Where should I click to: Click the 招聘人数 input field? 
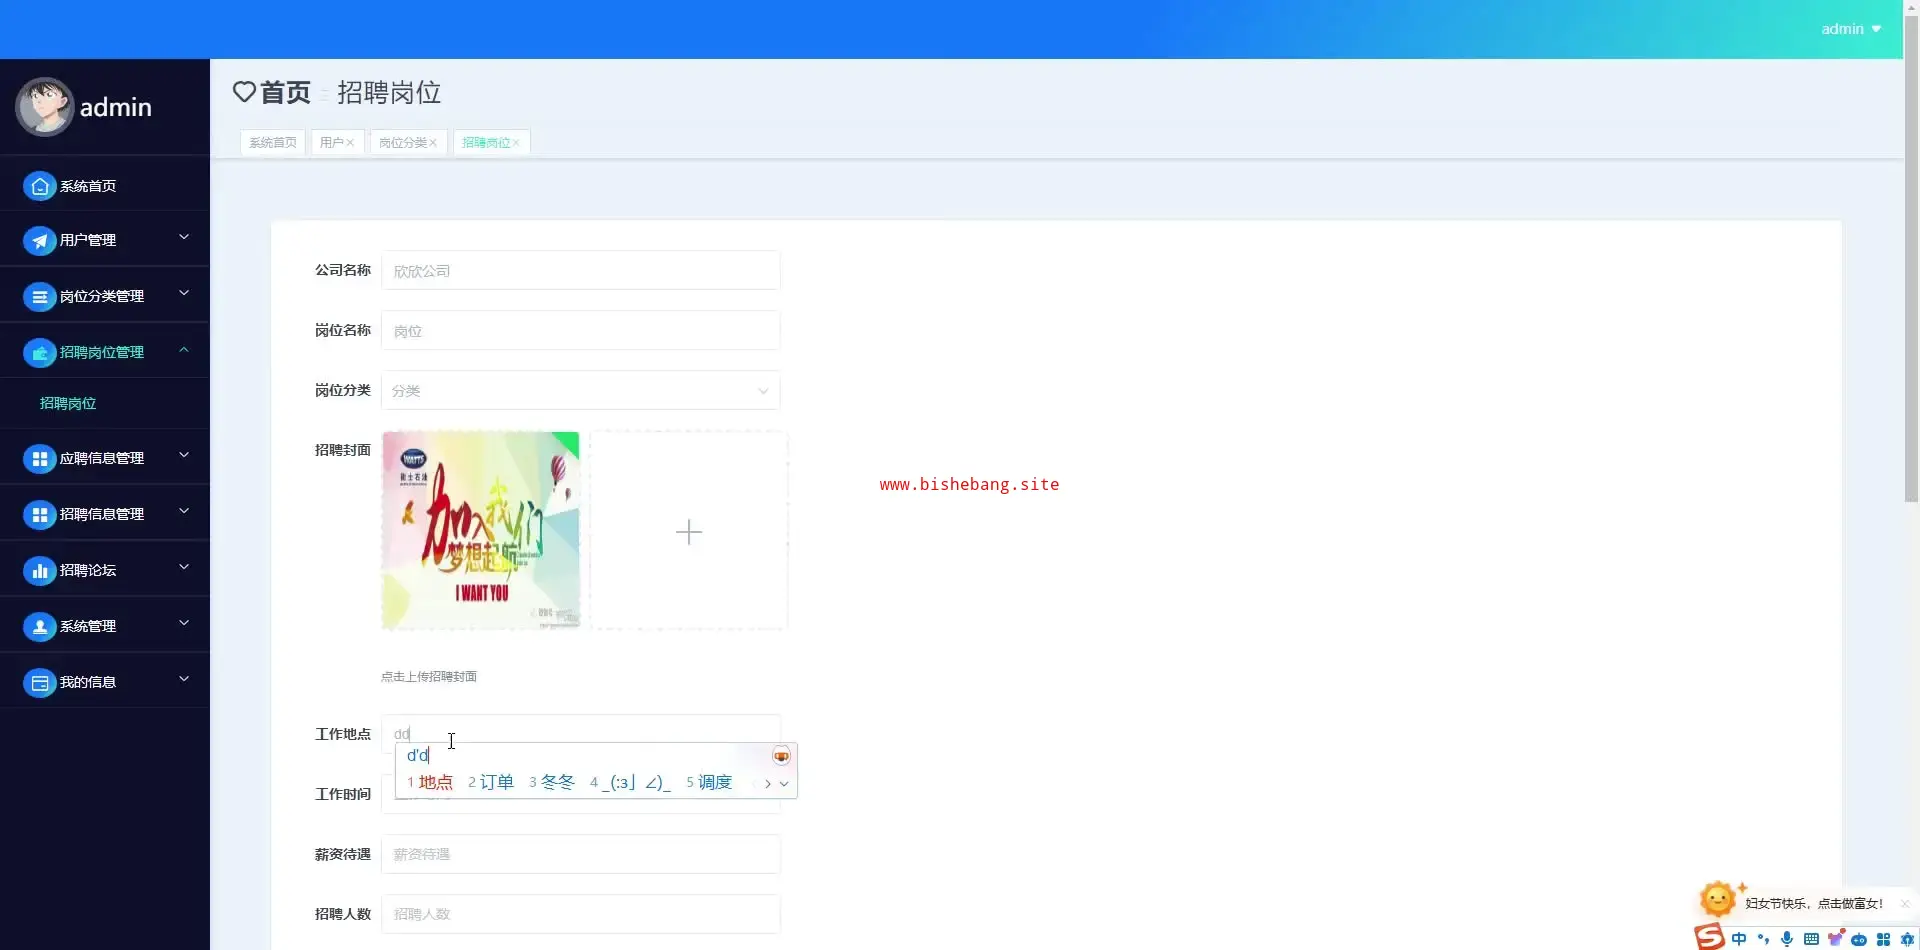[x=580, y=915]
